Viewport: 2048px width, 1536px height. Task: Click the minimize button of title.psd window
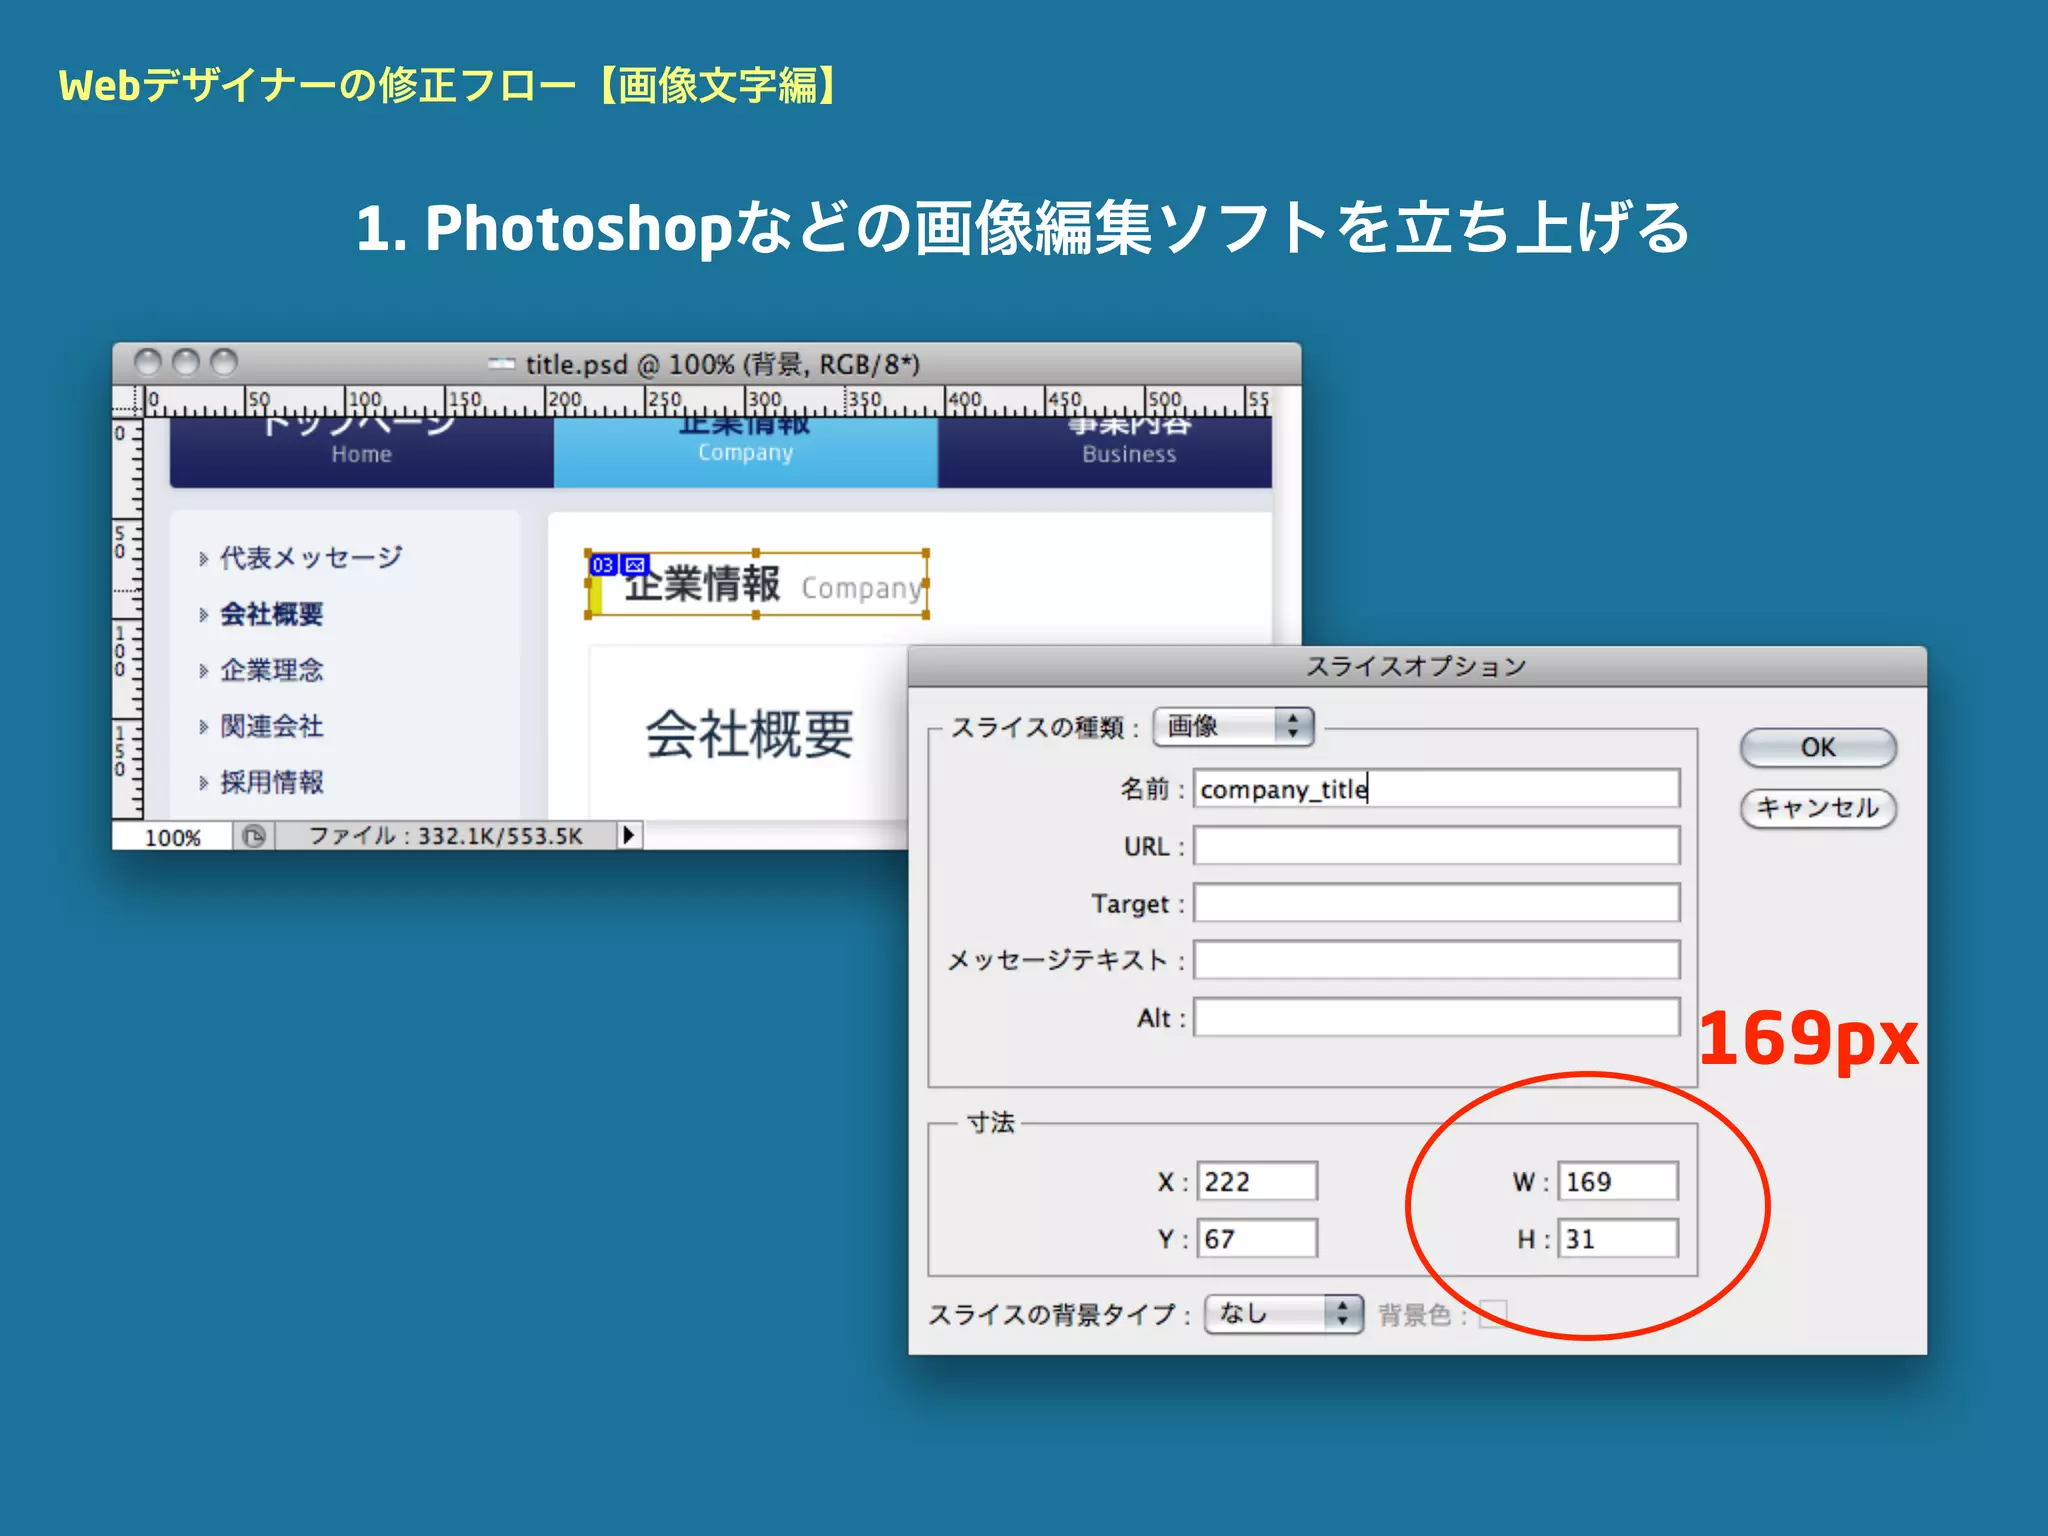186,362
